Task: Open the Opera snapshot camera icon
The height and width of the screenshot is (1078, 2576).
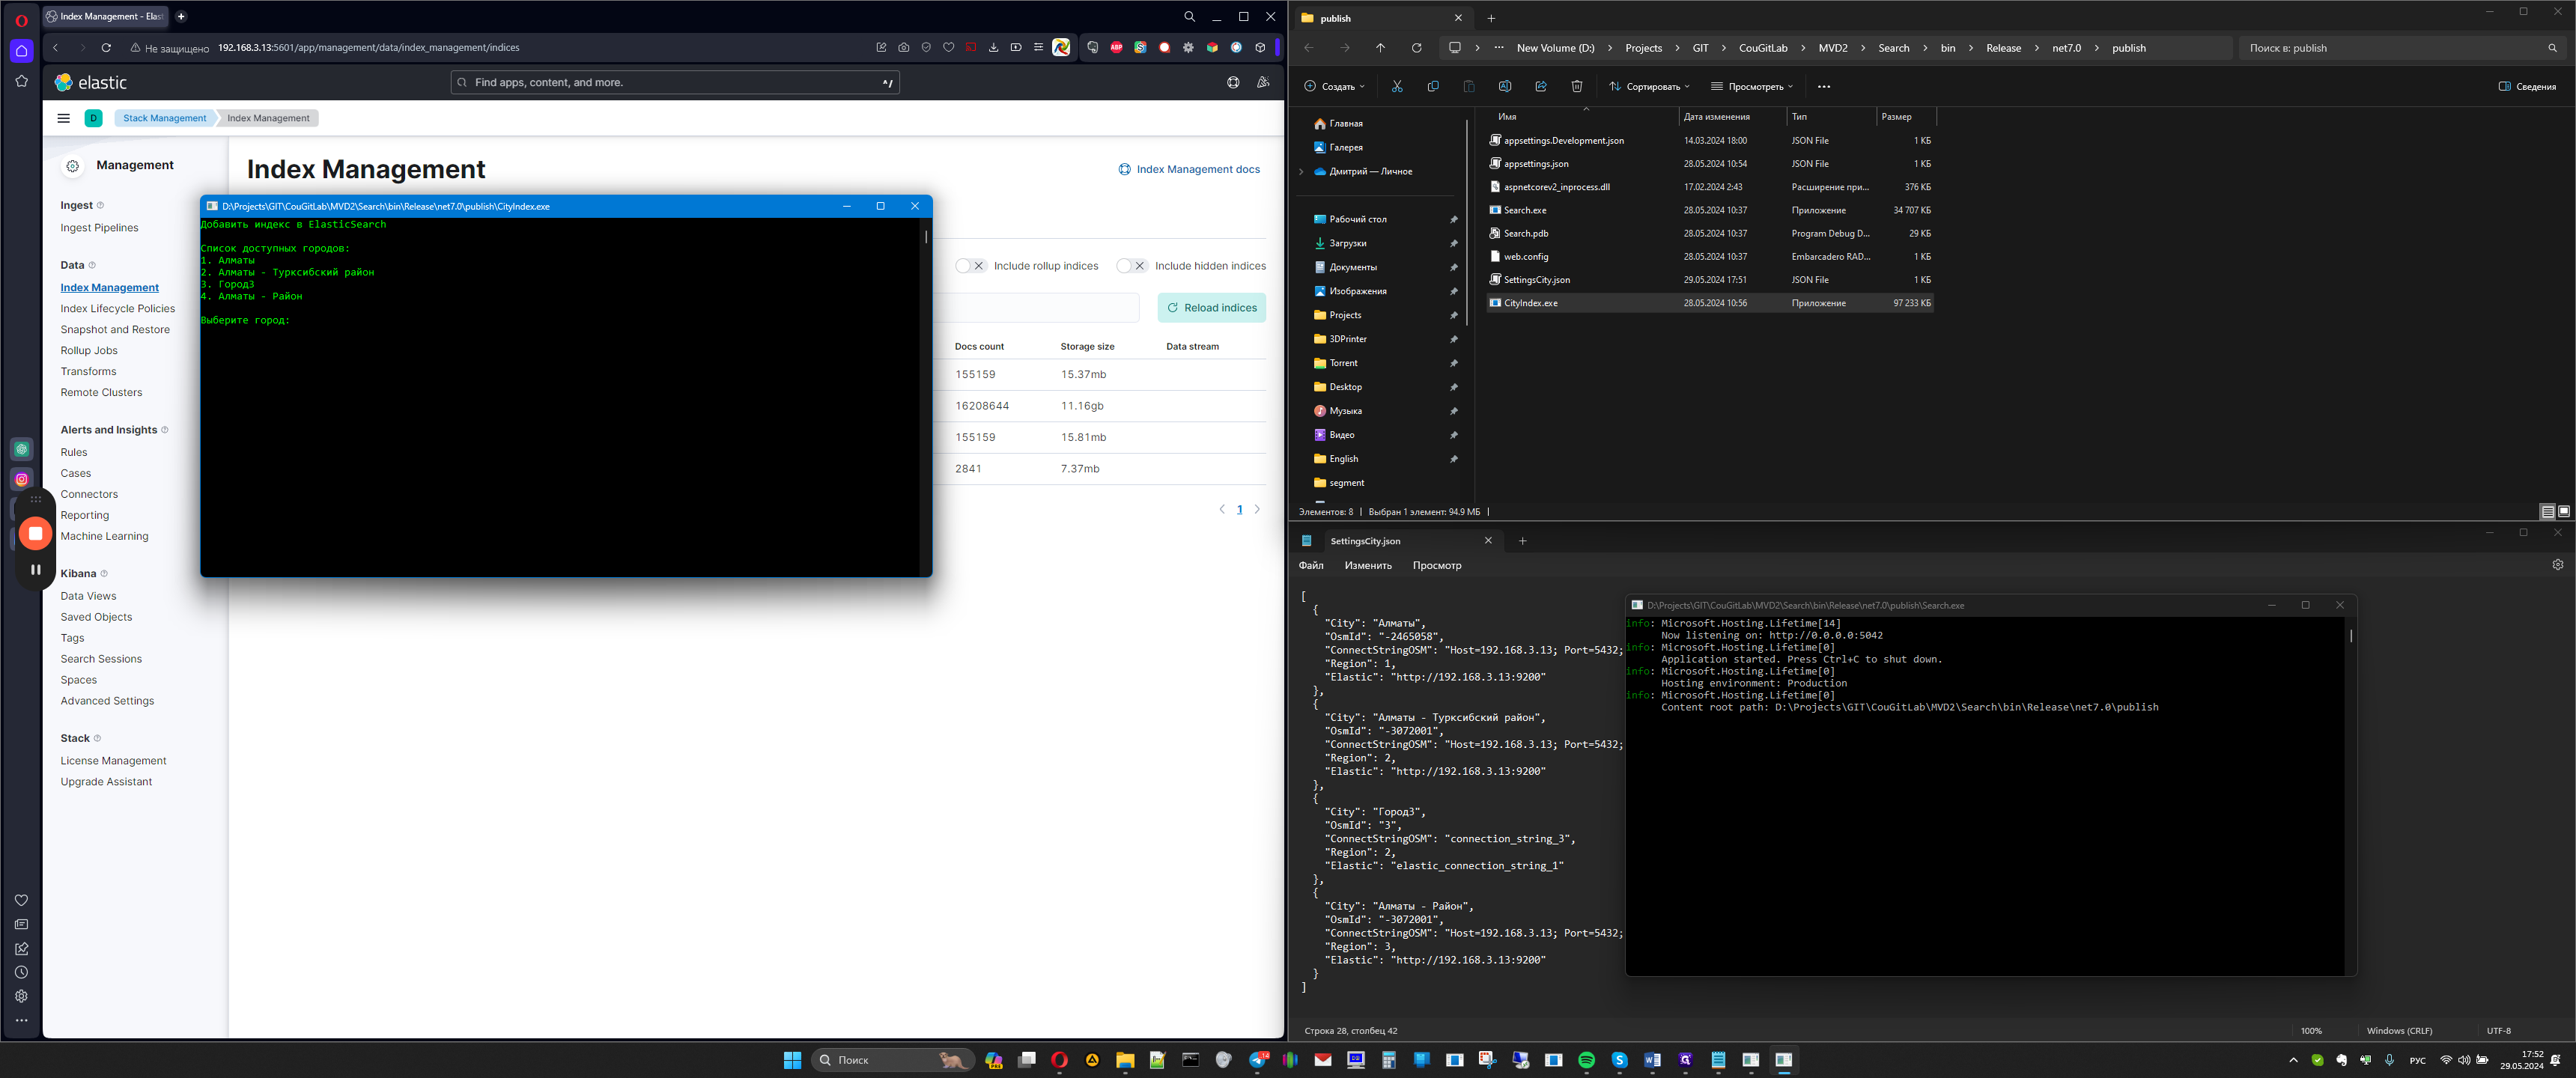Action: (x=903, y=47)
